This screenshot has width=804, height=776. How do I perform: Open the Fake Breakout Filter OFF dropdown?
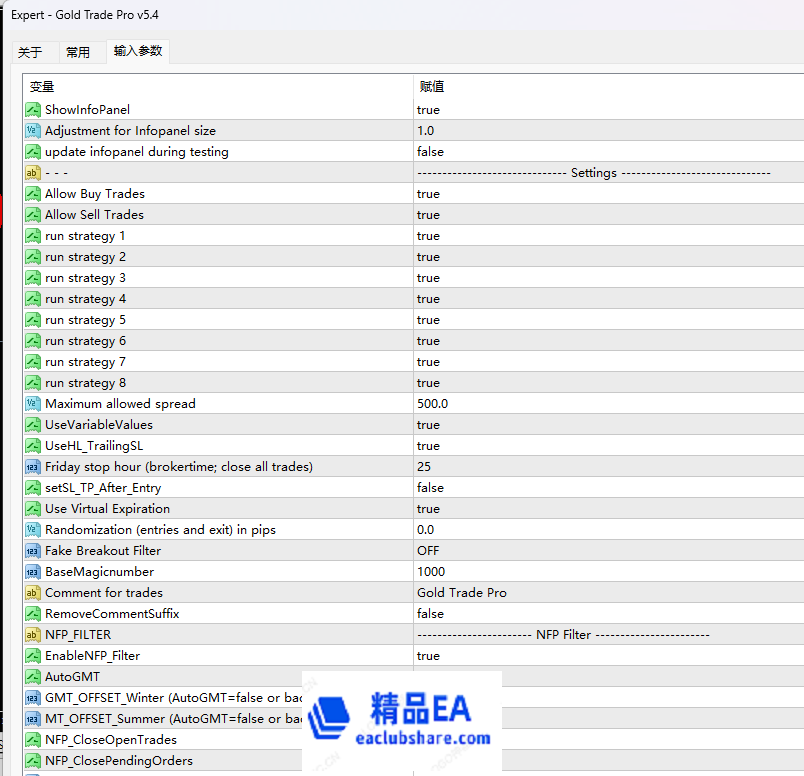pyautogui.click(x=428, y=551)
